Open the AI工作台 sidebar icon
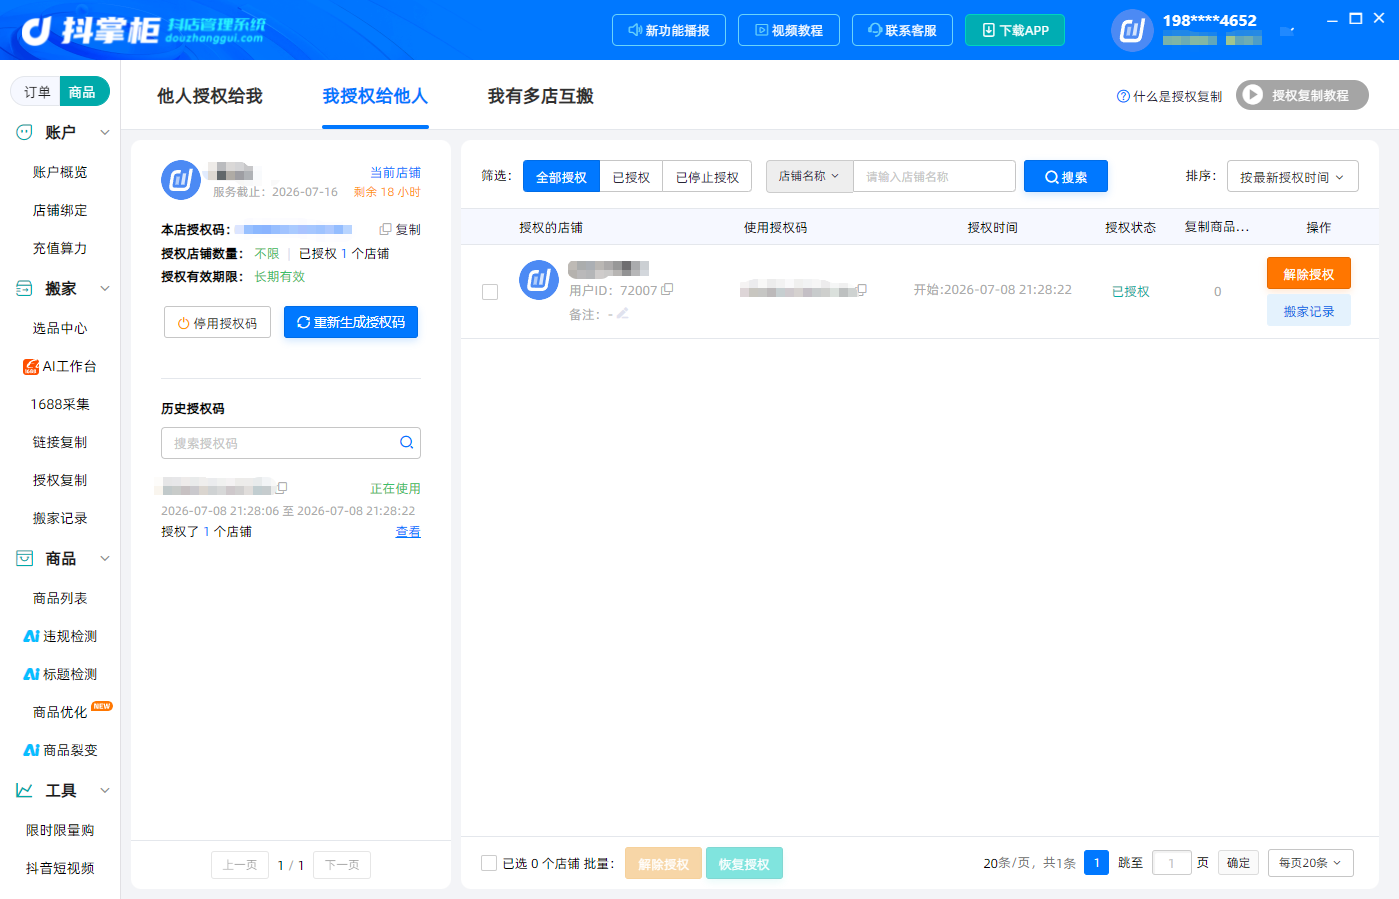Image resolution: width=1399 pixels, height=899 pixels. [31, 366]
